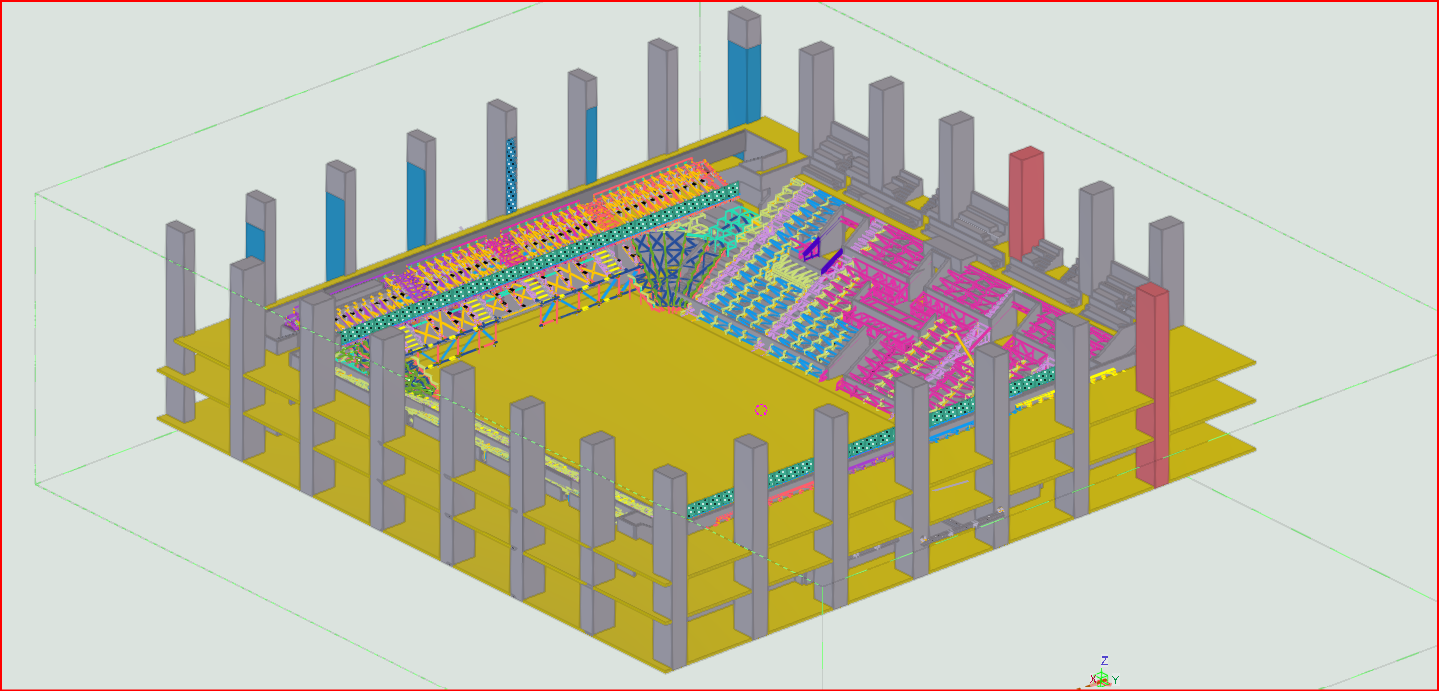Click the X axis label of the coordinate symbol
The image size is (1439, 691).
(x=1093, y=679)
